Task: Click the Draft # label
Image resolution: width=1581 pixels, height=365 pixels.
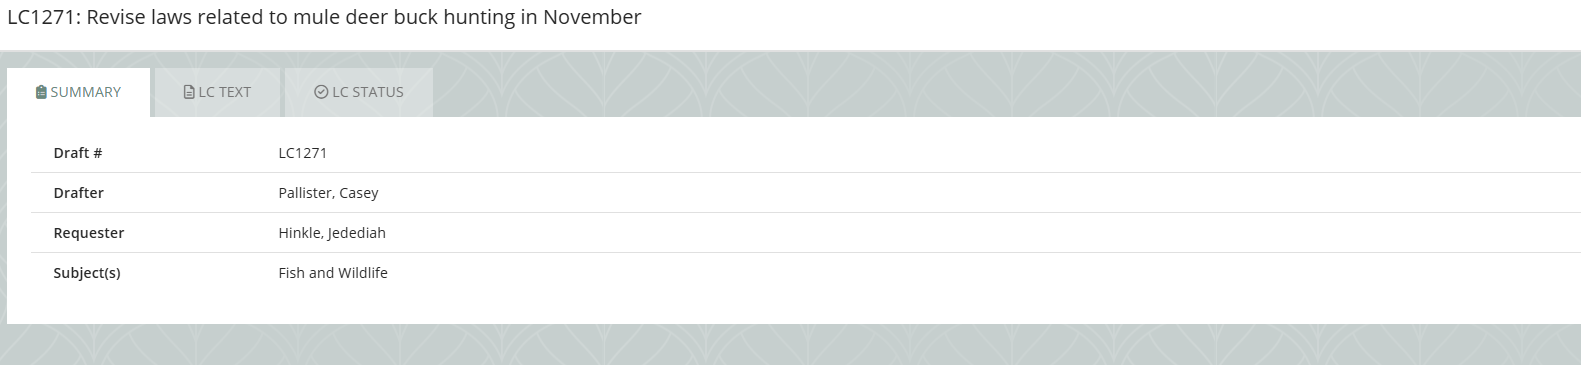Action: tap(78, 153)
